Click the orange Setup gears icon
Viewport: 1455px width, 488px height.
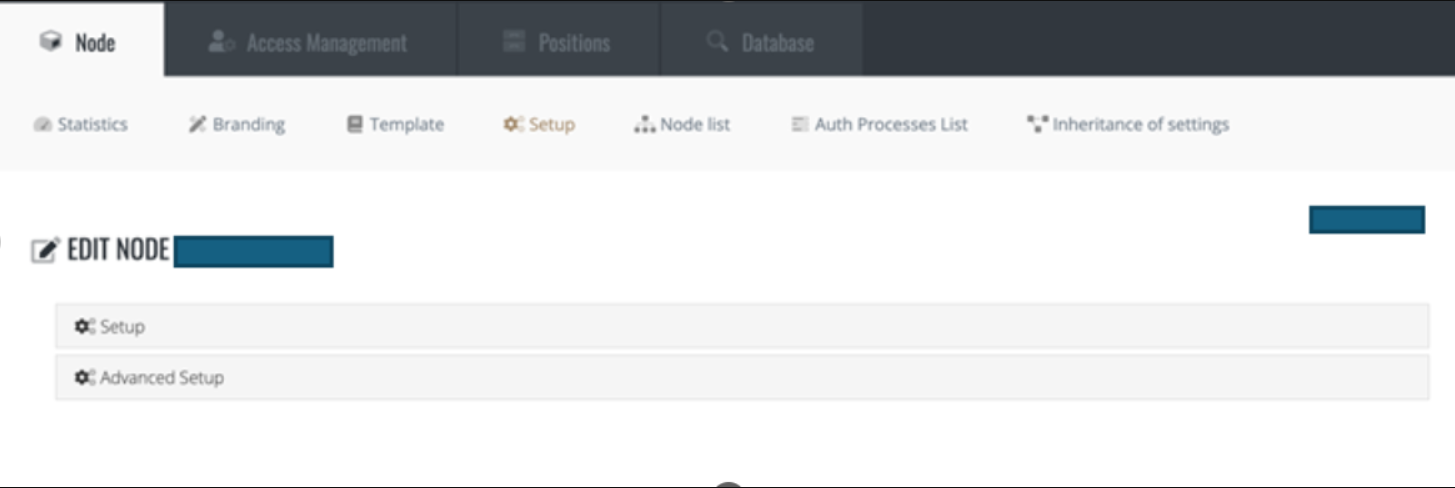point(513,125)
